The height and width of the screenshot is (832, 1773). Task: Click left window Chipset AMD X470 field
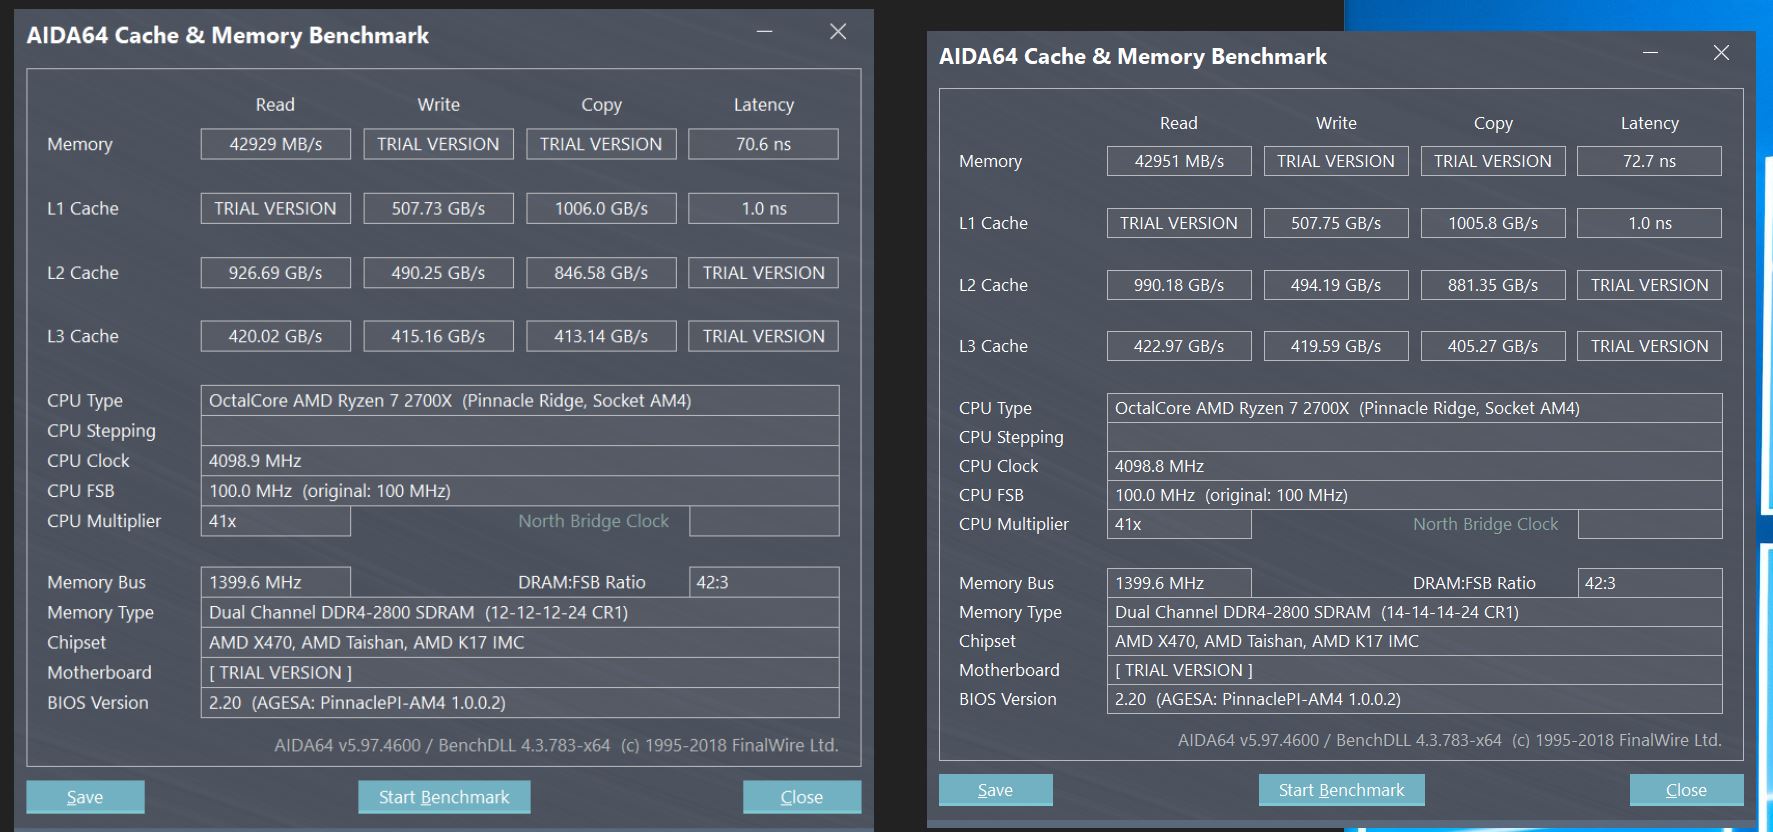pos(520,642)
